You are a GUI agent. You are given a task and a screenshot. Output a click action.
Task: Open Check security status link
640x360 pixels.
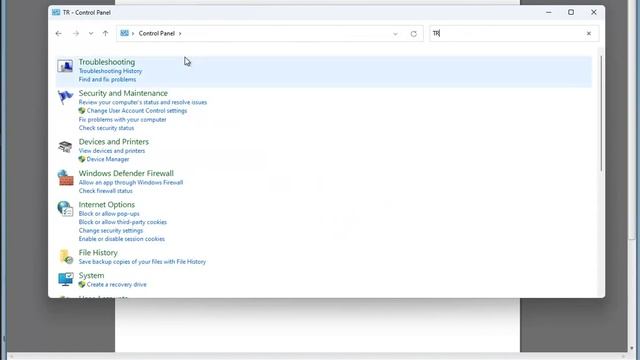(106, 128)
